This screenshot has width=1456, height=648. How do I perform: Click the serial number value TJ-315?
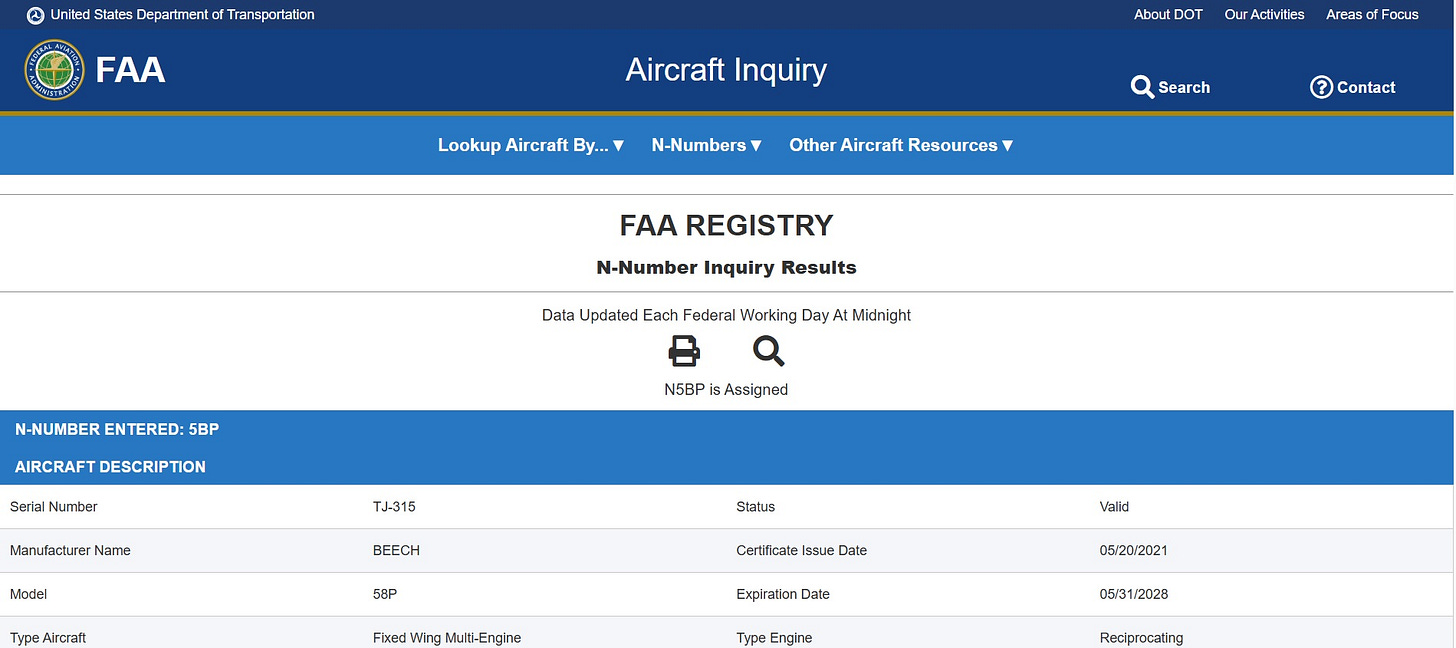point(394,507)
